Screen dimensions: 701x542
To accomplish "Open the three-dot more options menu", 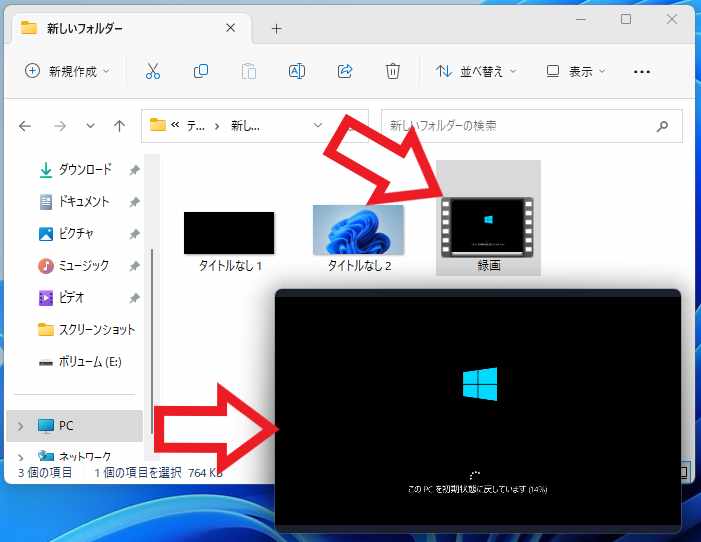I will coord(642,72).
